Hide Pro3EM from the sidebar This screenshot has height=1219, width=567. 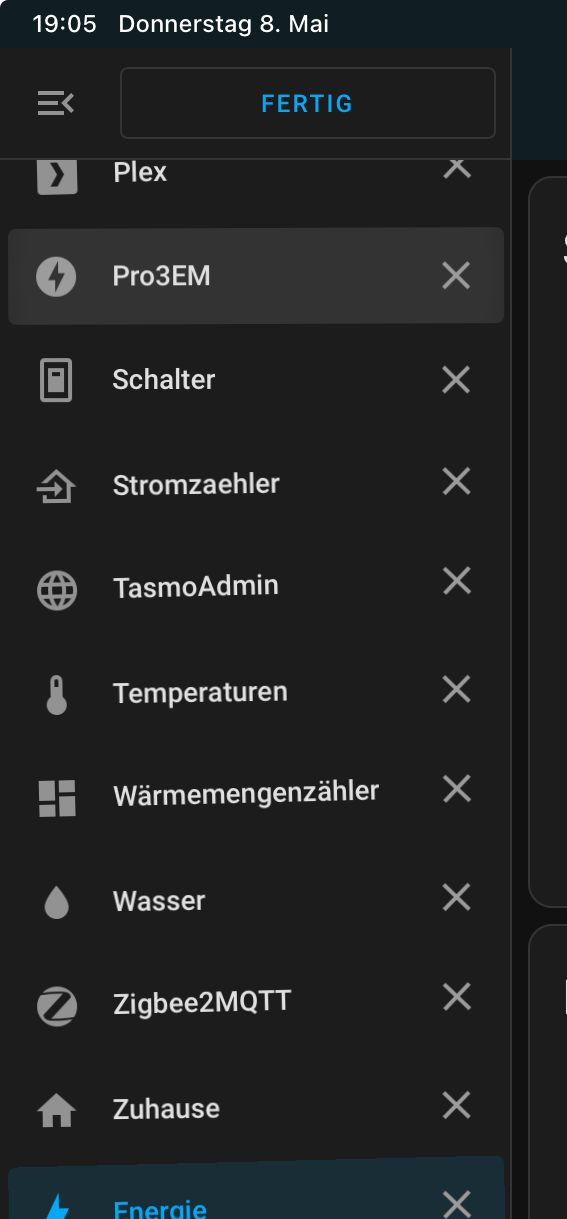[456, 275]
